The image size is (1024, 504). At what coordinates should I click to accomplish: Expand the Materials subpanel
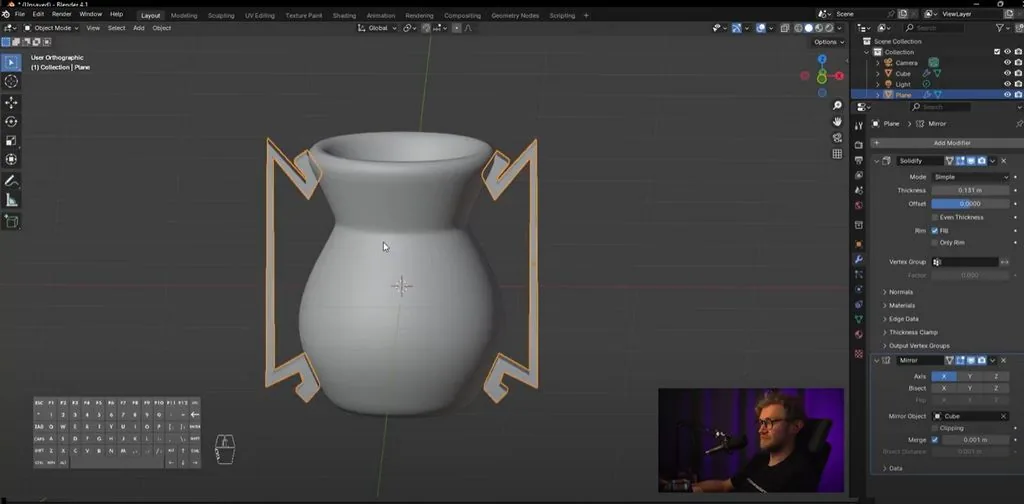point(901,306)
